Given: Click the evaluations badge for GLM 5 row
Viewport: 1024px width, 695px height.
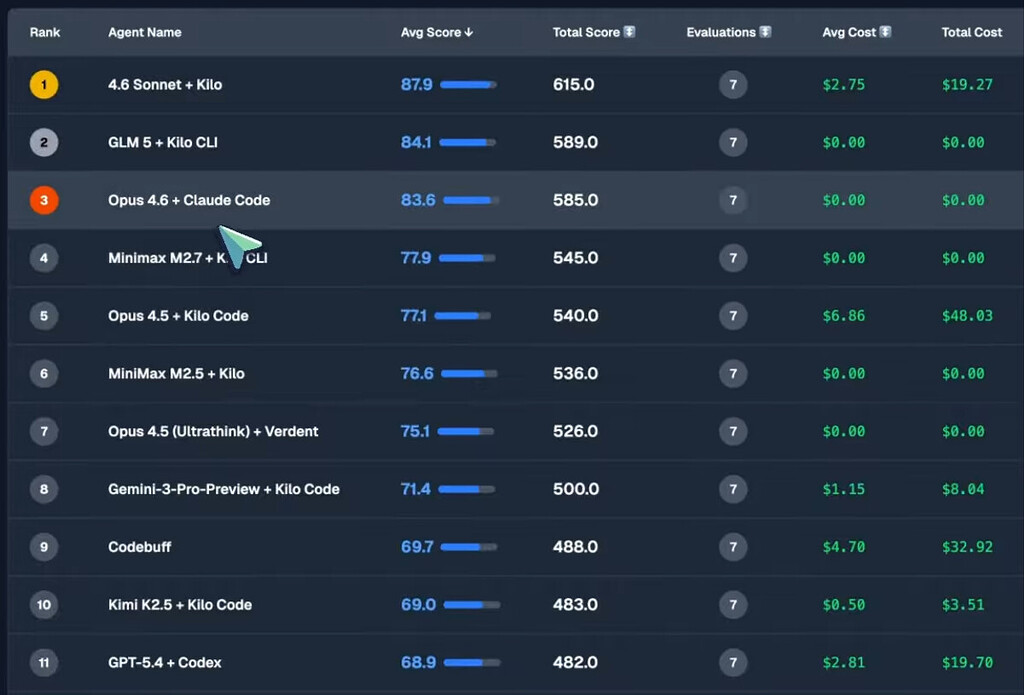Looking at the screenshot, I should [x=733, y=142].
